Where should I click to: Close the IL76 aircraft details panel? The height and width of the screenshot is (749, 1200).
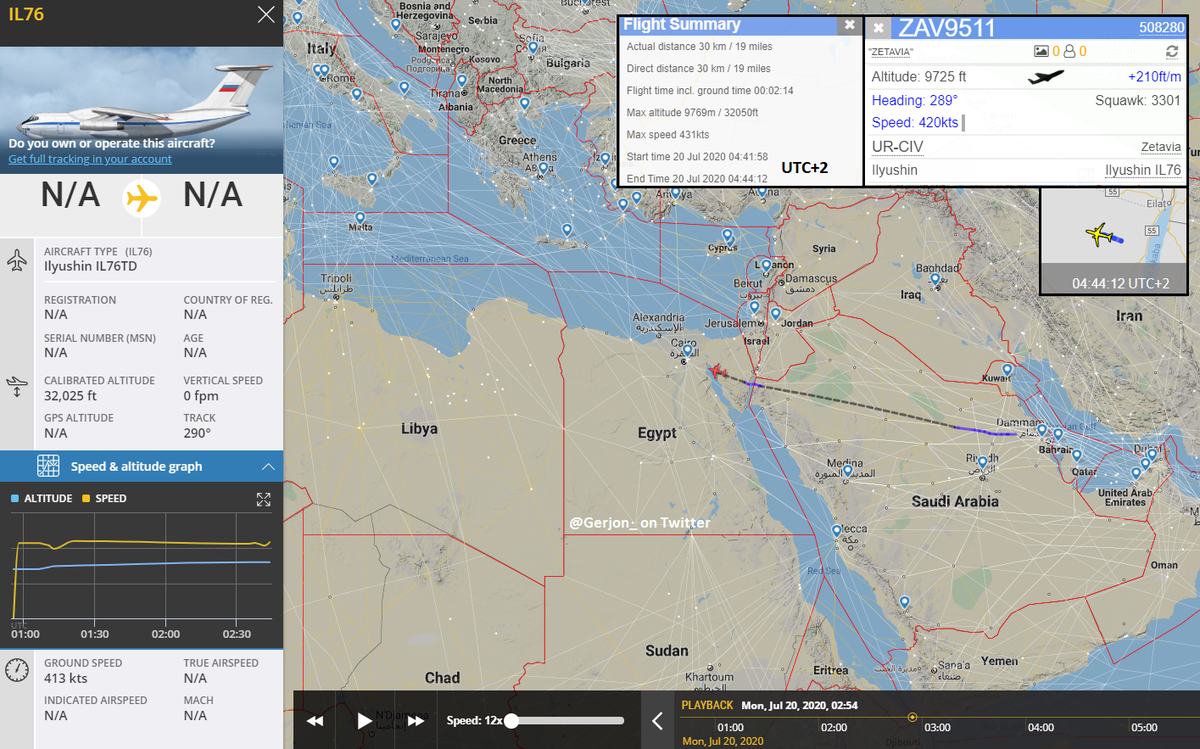pyautogui.click(x=265, y=15)
